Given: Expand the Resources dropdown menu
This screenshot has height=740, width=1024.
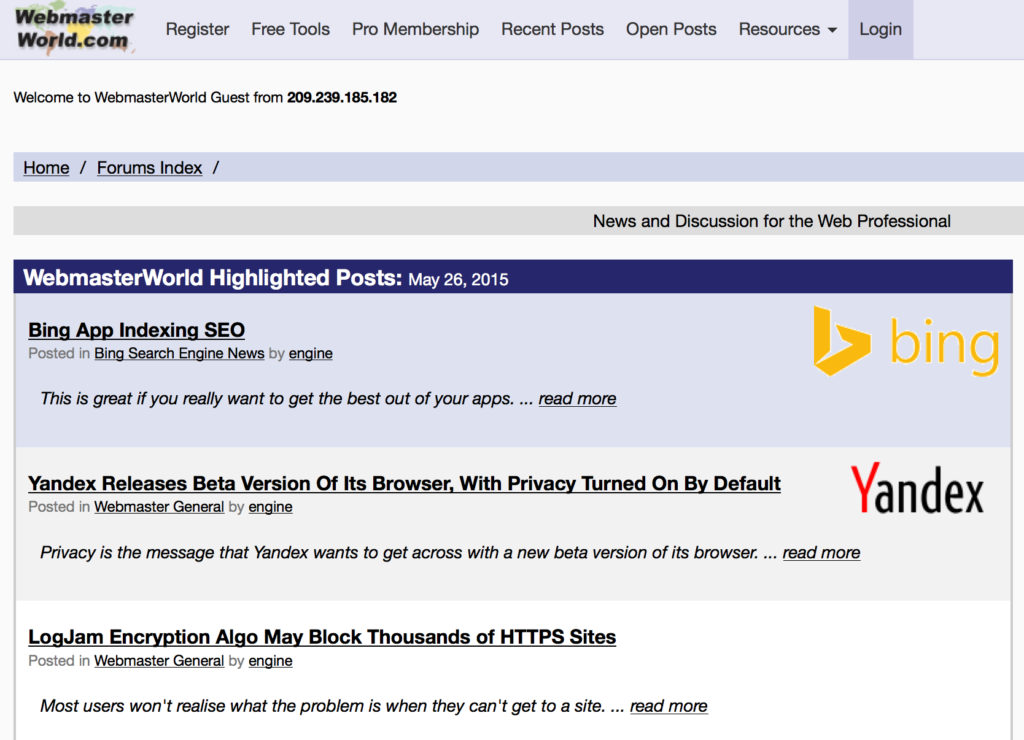Looking at the screenshot, I should [788, 29].
